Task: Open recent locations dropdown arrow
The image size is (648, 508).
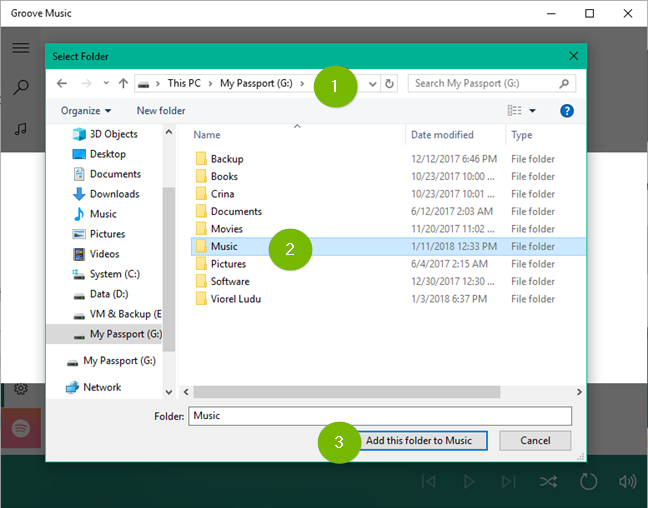Action: pos(106,83)
